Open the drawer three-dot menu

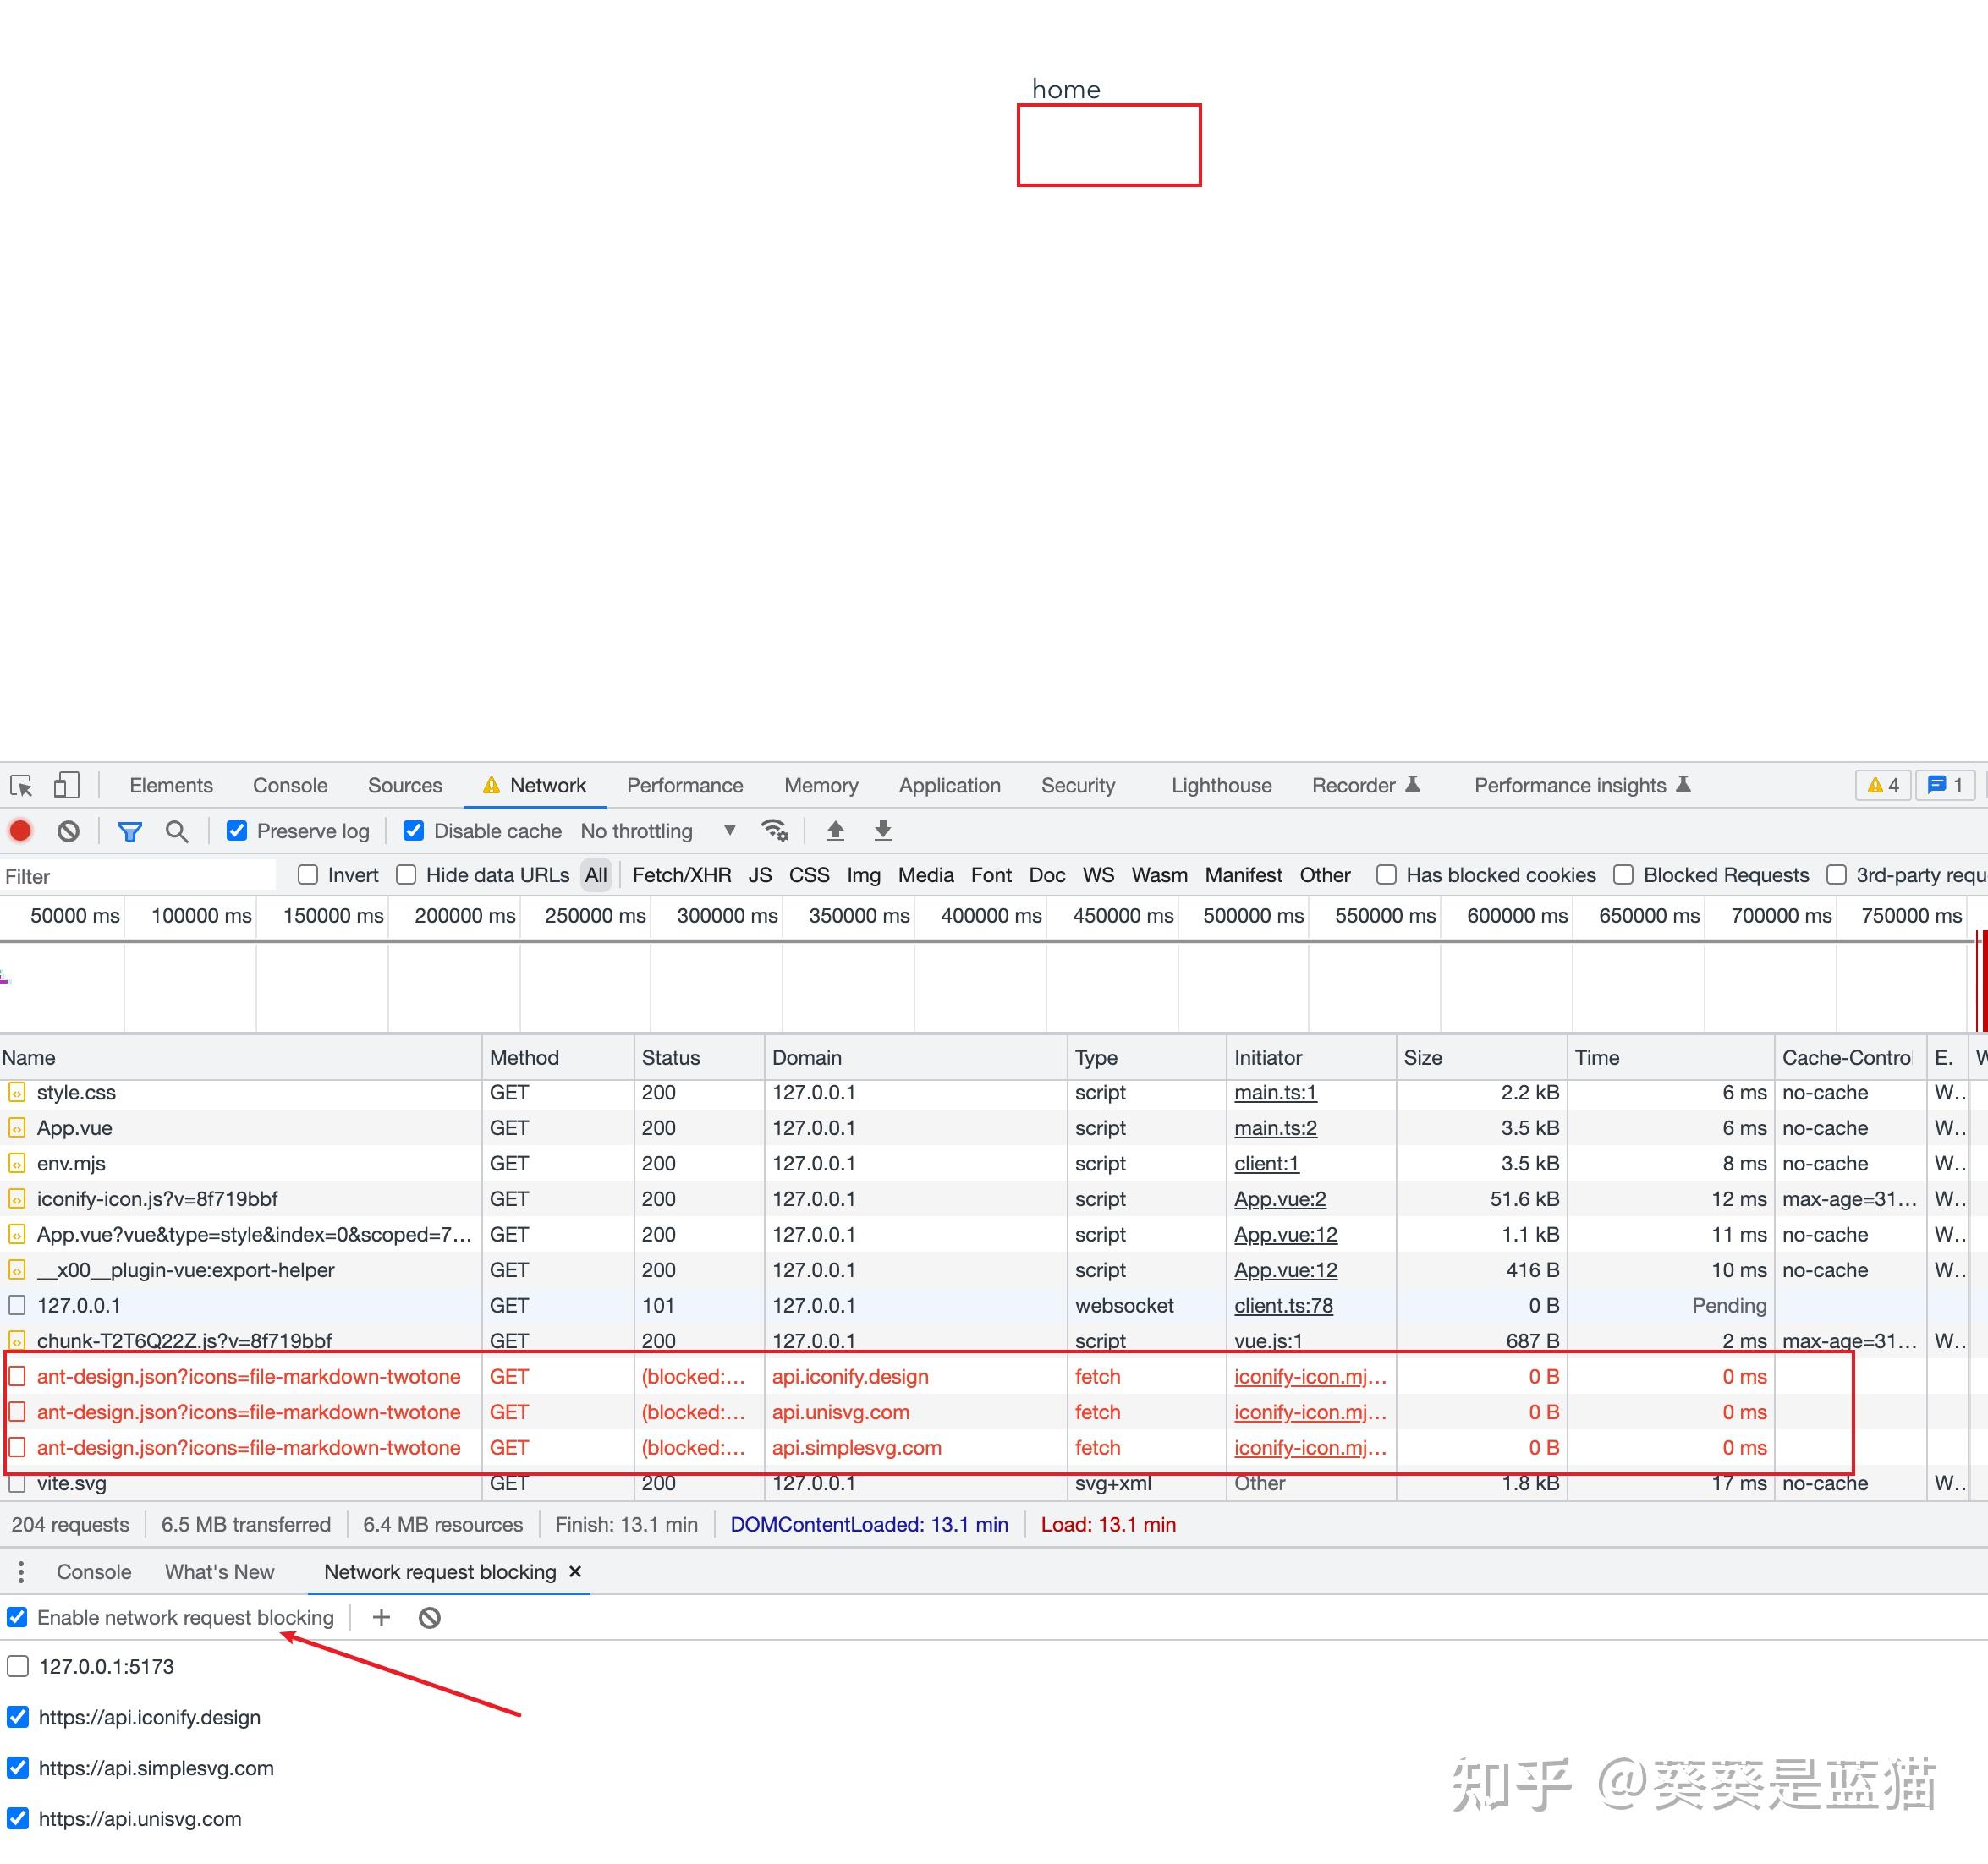(x=20, y=1572)
